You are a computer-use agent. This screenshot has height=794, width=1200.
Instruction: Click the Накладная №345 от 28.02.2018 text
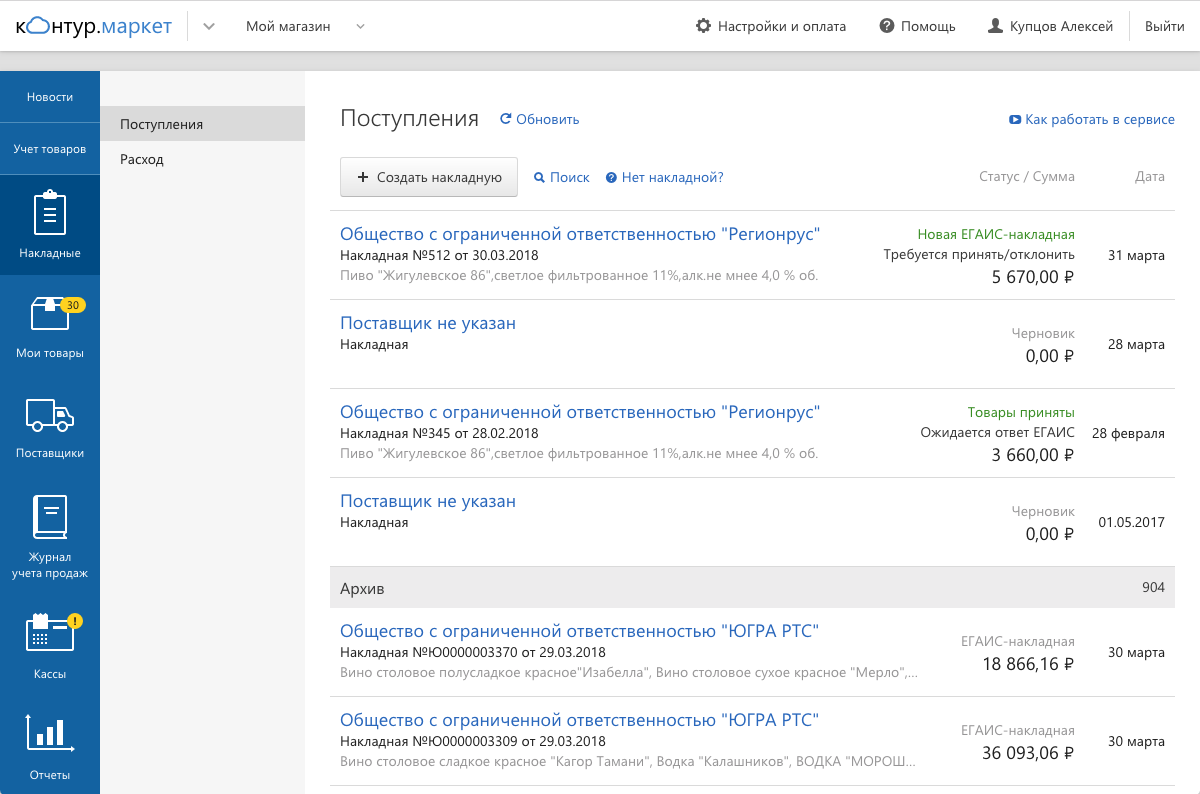(x=439, y=433)
